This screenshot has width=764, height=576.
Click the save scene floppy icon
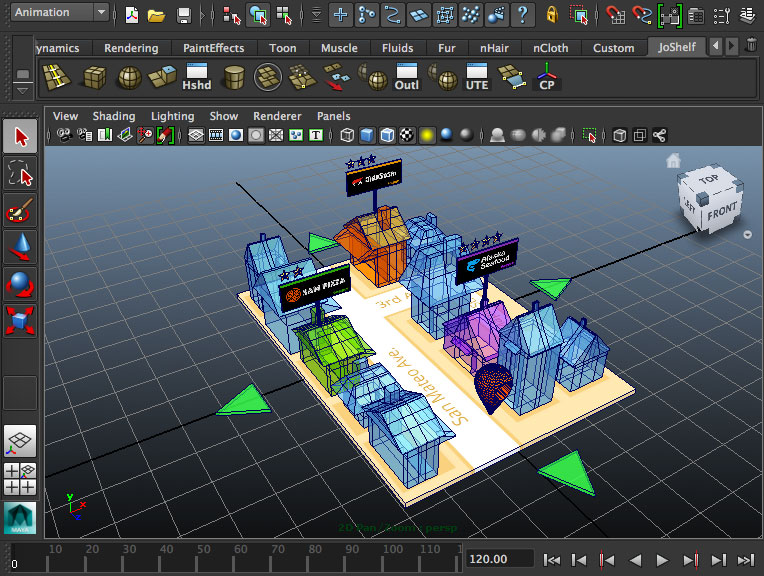183,14
